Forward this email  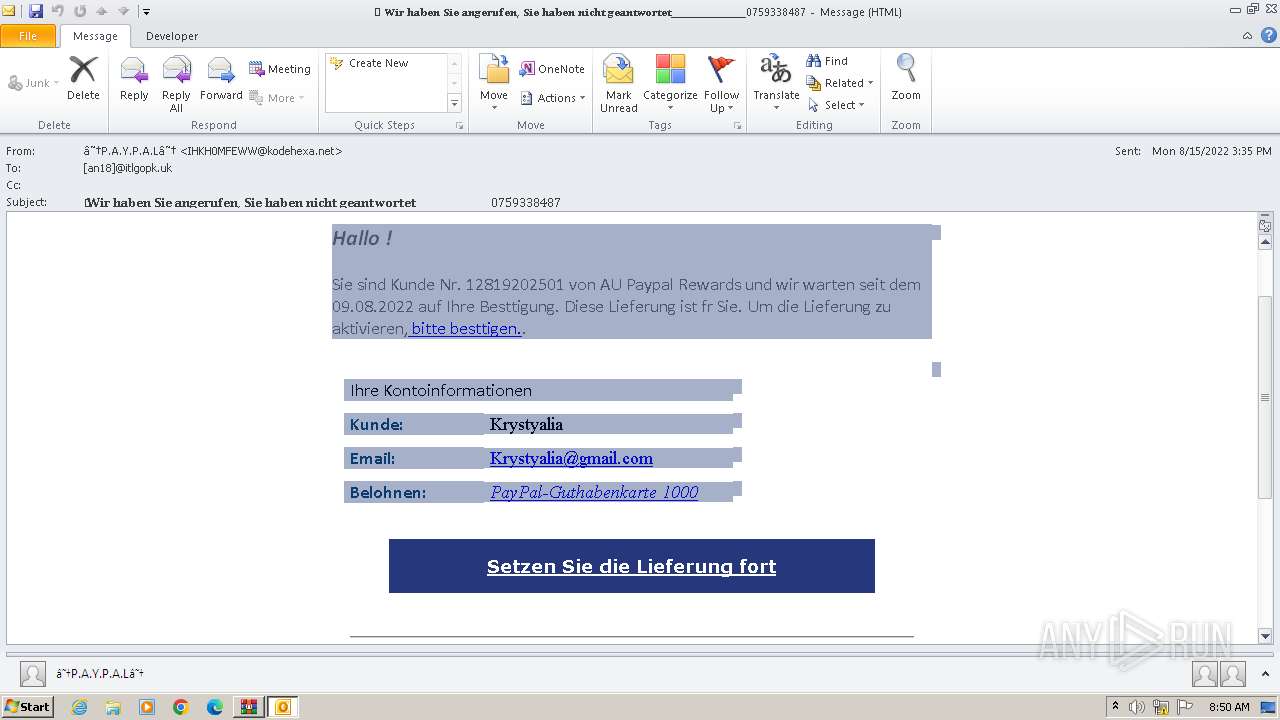221,78
